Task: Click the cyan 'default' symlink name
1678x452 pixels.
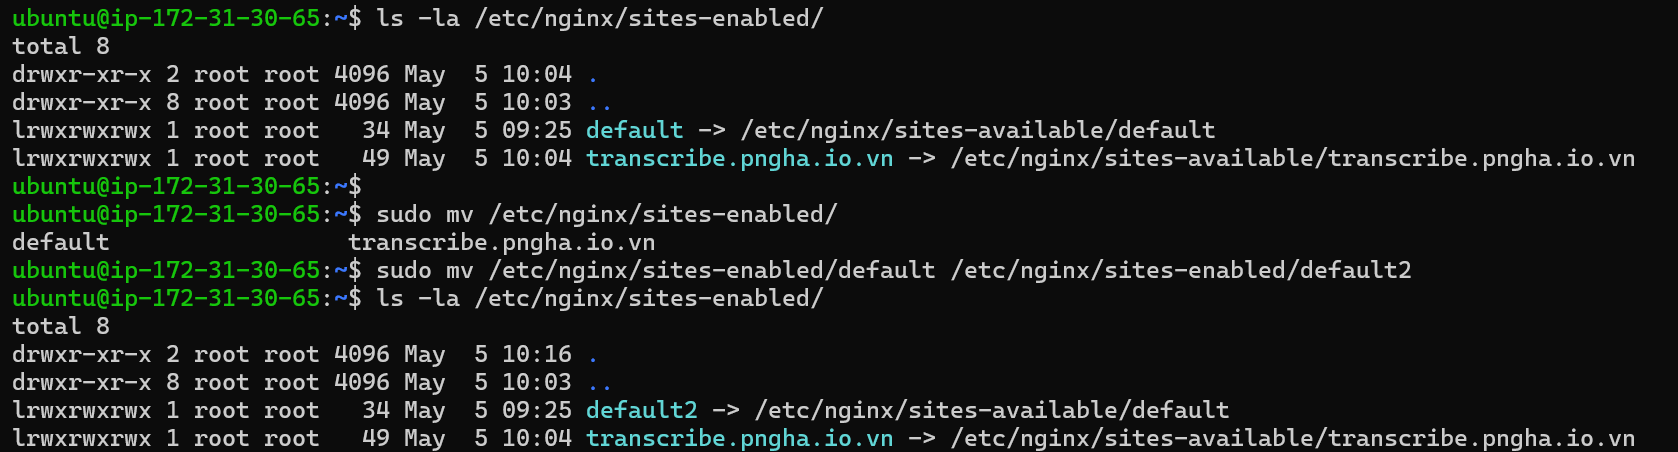Action: click(x=634, y=130)
